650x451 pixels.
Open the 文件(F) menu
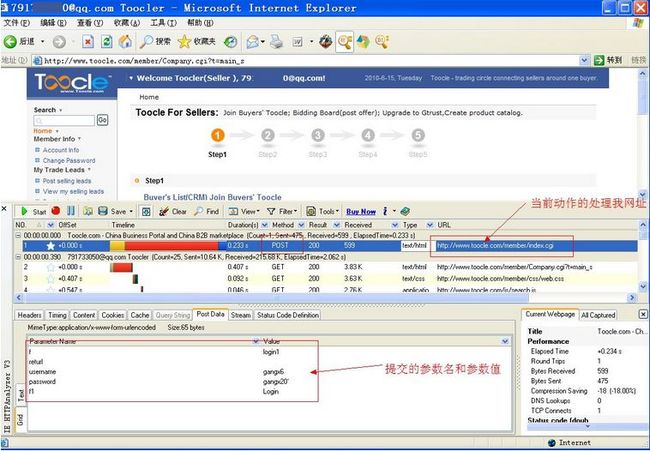(x=17, y=23)
